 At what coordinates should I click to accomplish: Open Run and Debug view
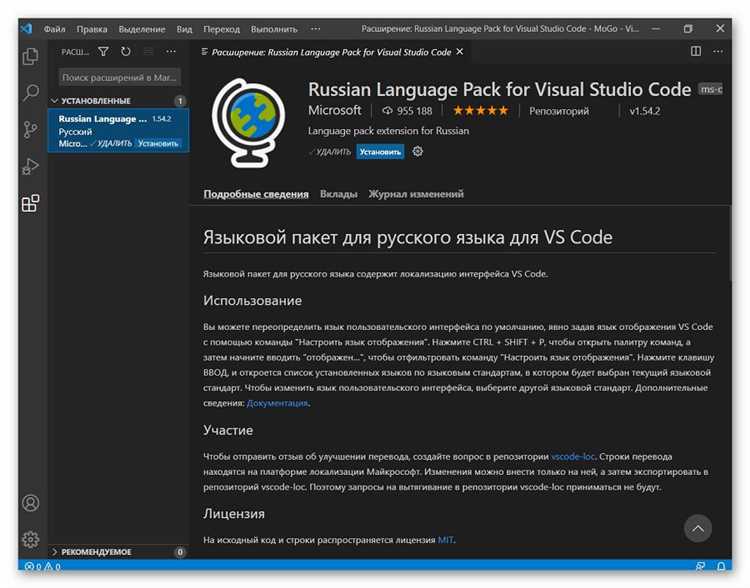point(31,166)
